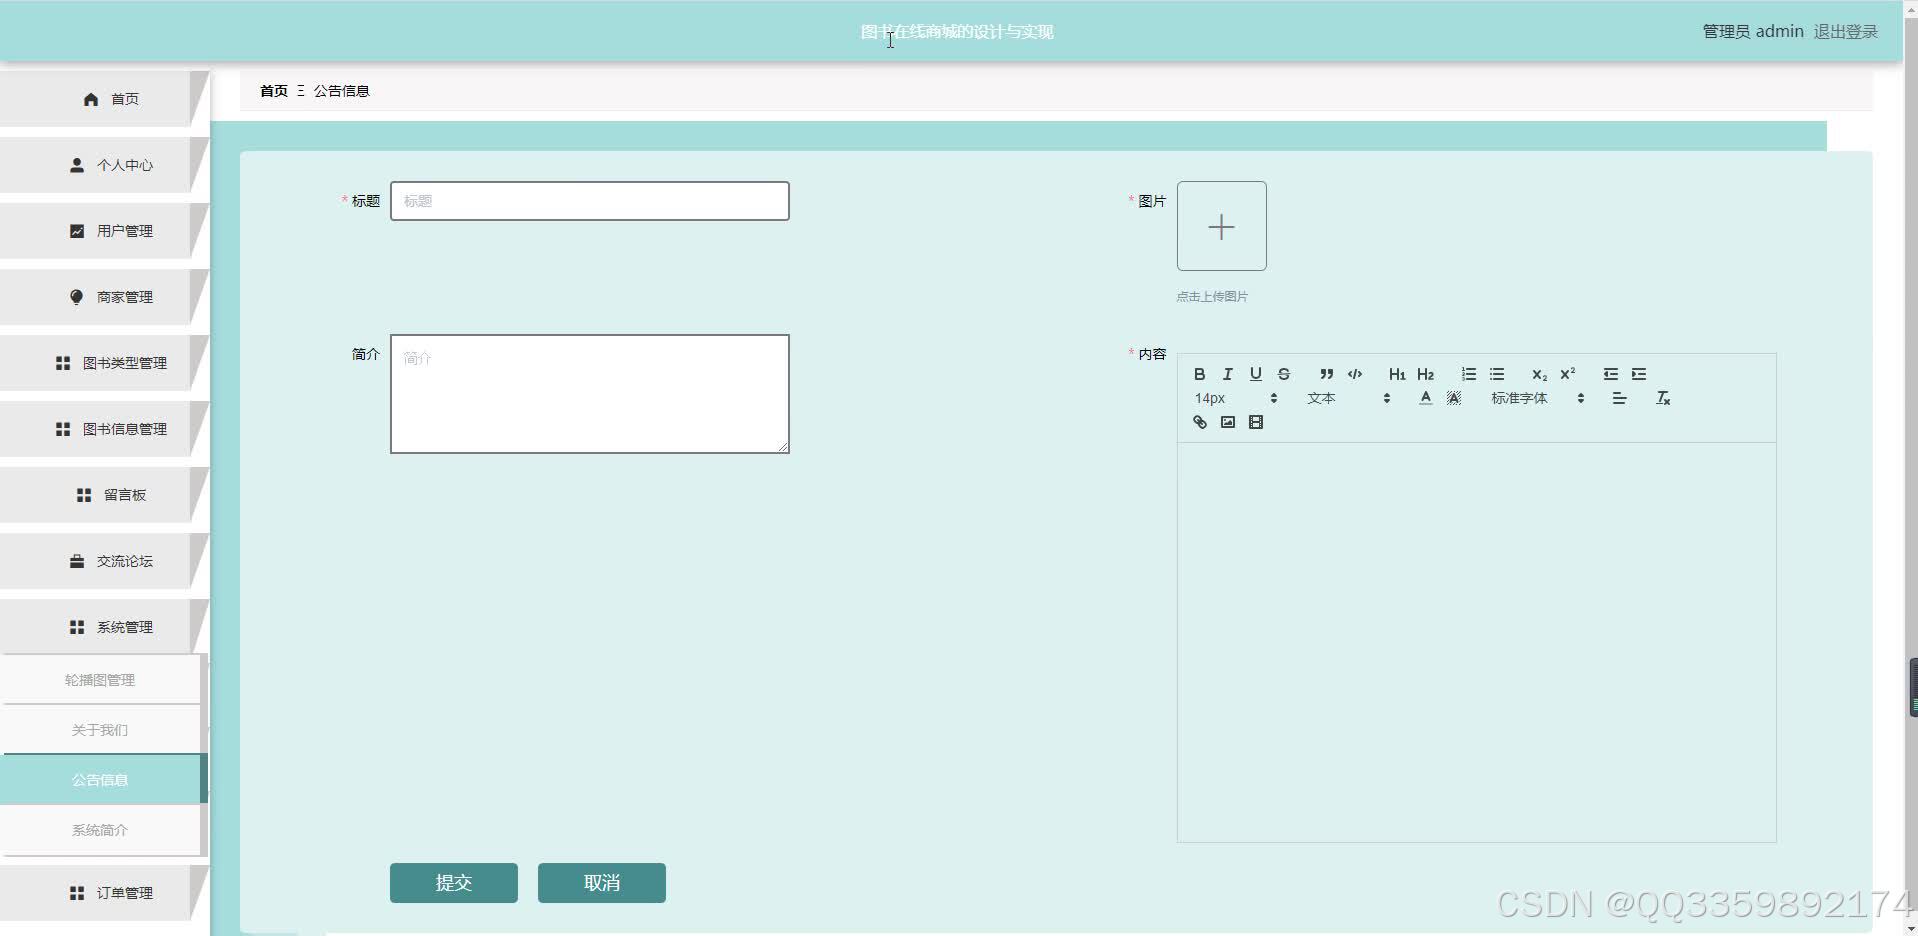Click the plus box to upload image
1918x936 pixels.
[1221, 226]
